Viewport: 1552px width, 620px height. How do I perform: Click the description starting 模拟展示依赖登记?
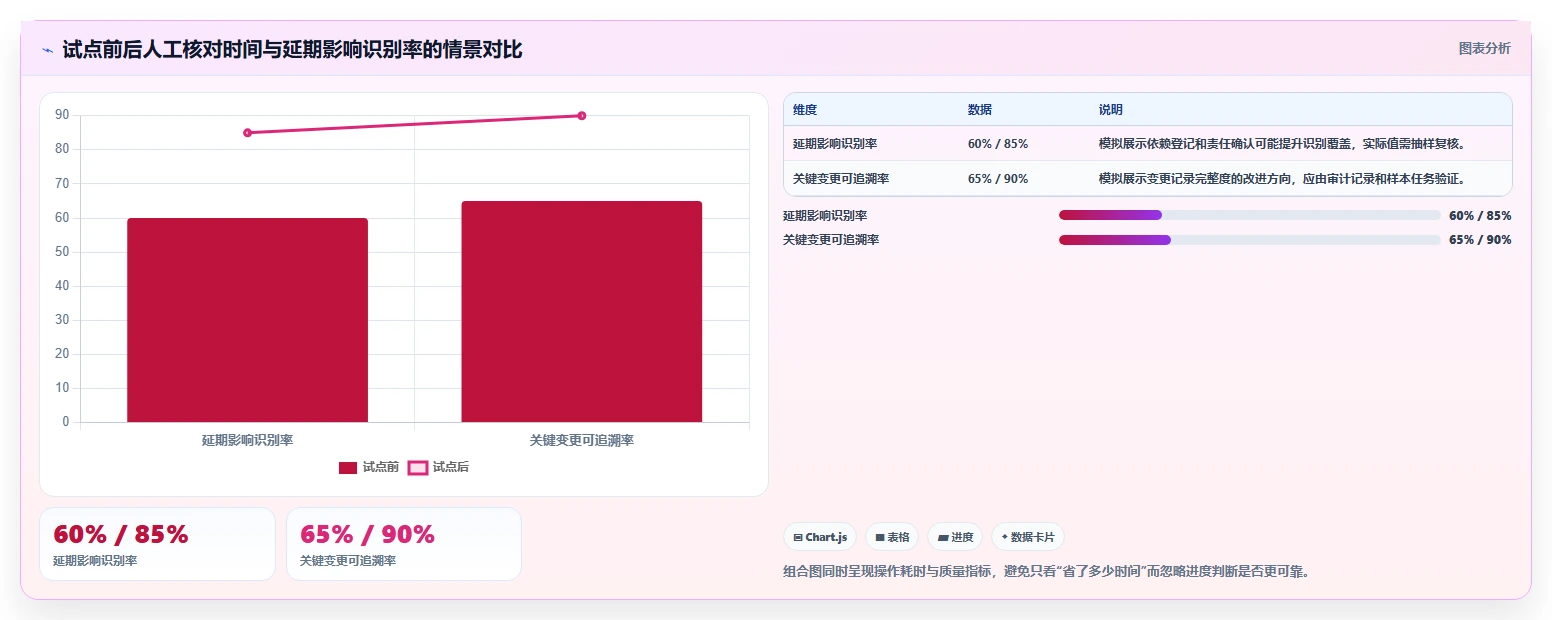tap(1282, 144)
